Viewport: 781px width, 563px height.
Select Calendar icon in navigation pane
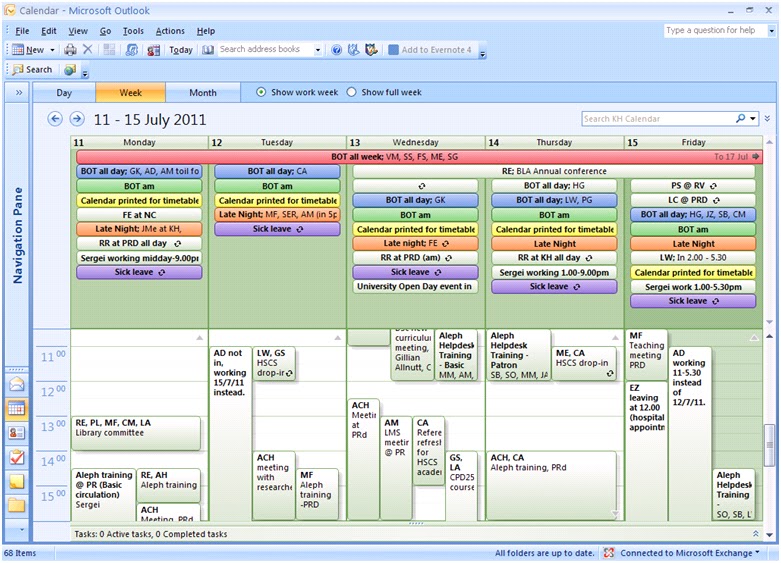click(16, 409)
